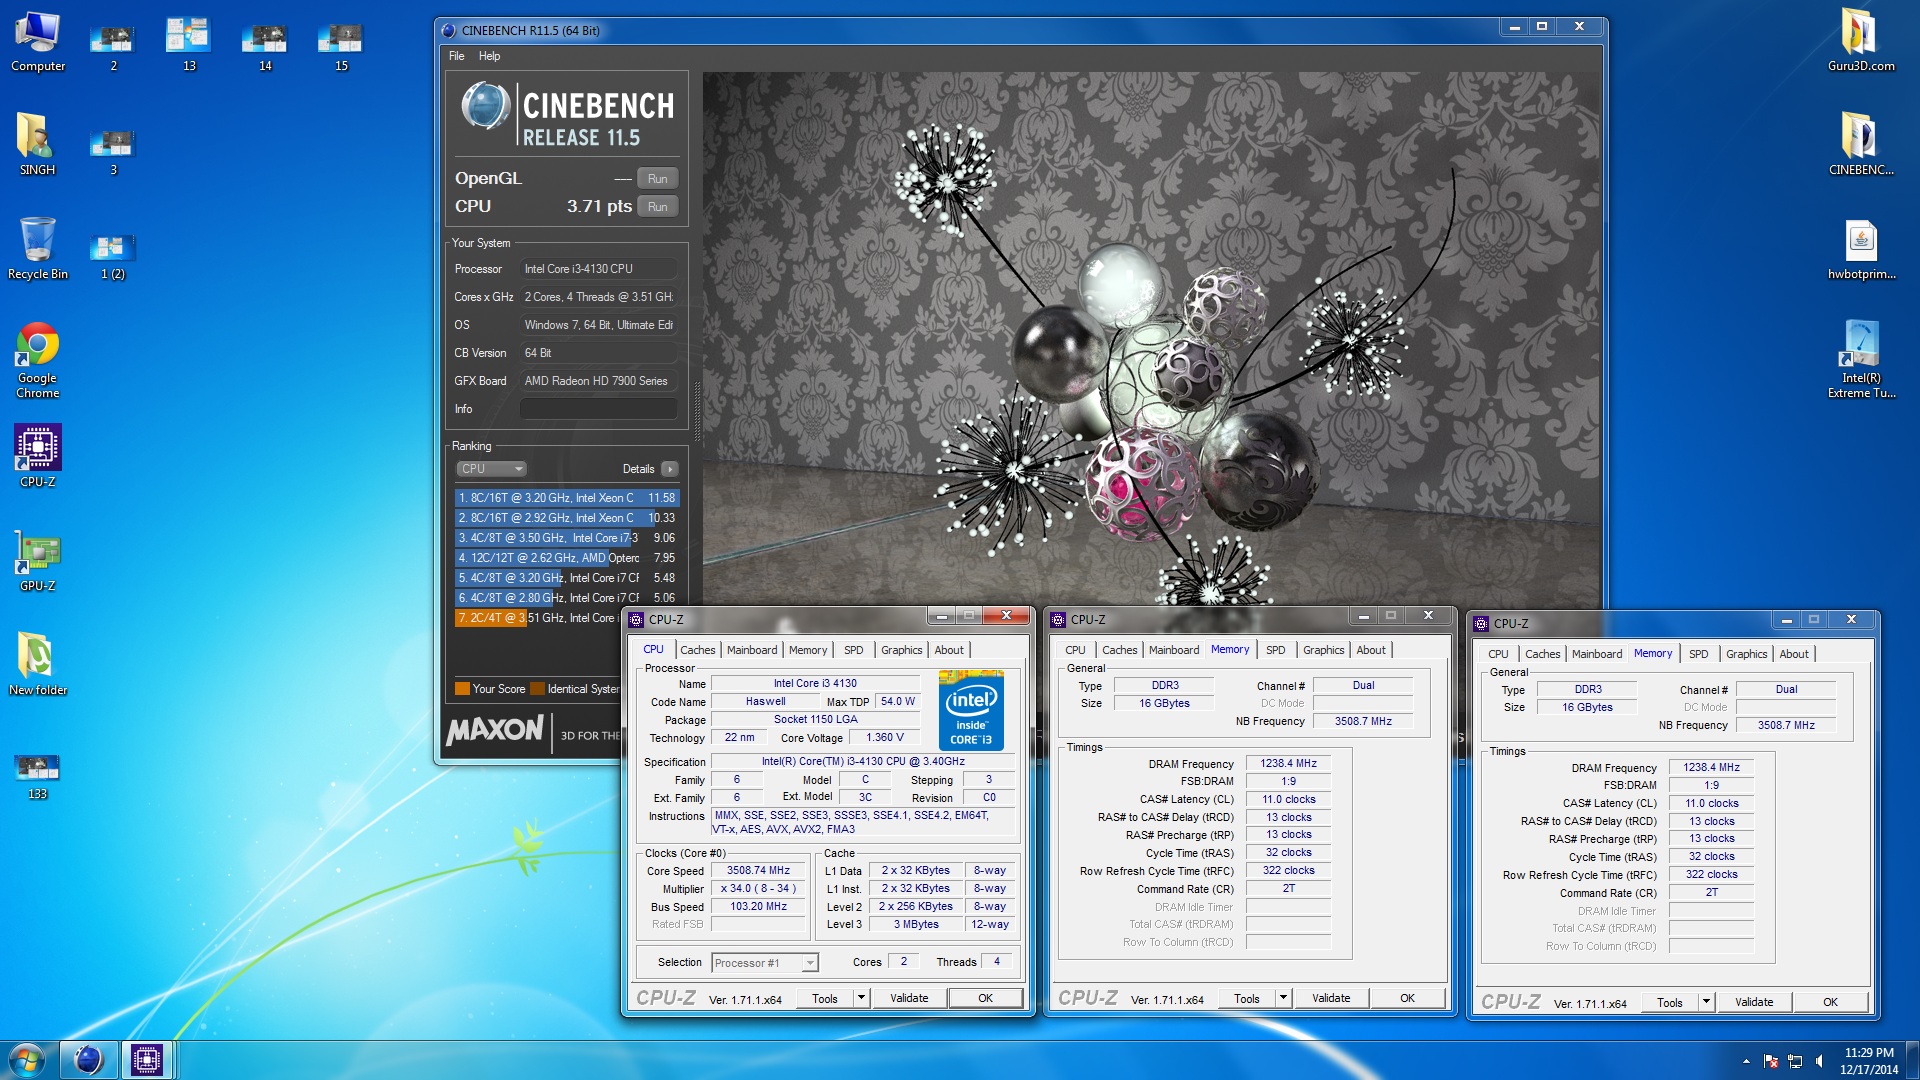
Task: Open hwbotprime Java file icon
Action: (x=1860, y=249)
